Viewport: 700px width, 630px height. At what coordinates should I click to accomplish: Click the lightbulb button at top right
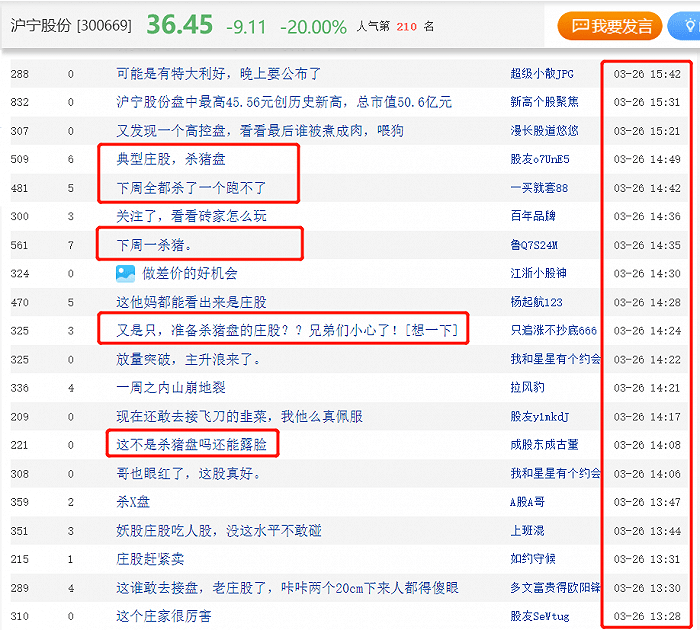688,25
